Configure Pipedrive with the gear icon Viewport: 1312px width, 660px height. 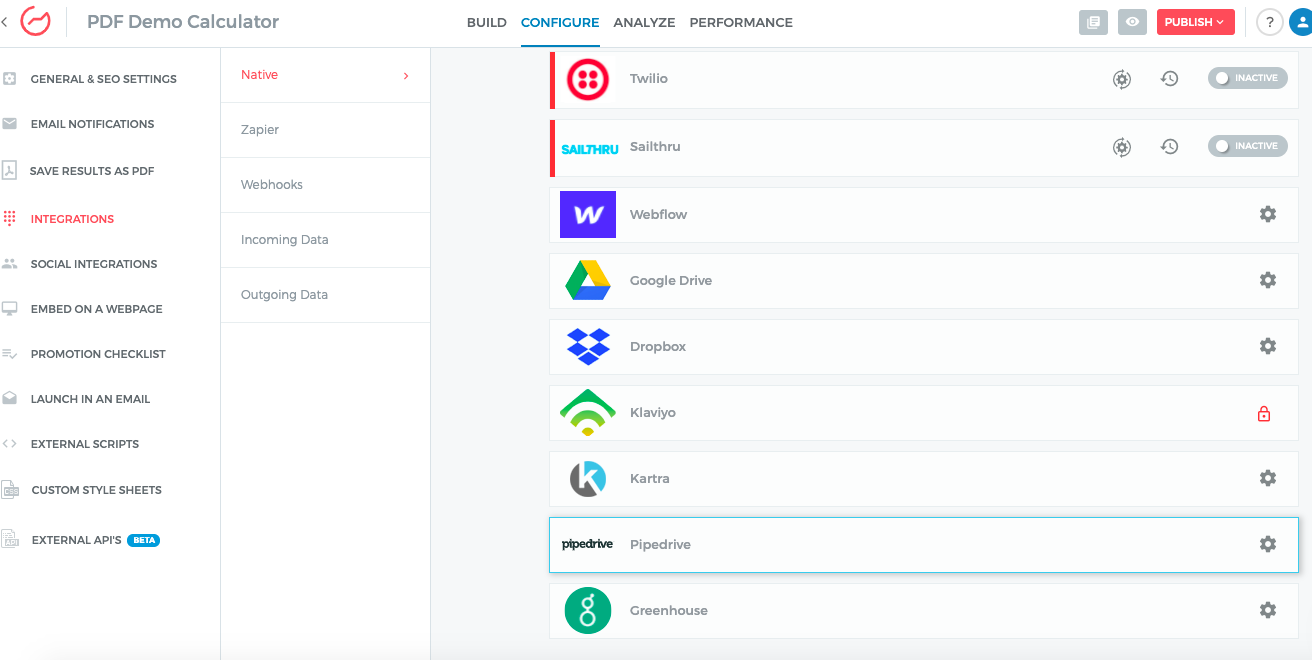1268,544
